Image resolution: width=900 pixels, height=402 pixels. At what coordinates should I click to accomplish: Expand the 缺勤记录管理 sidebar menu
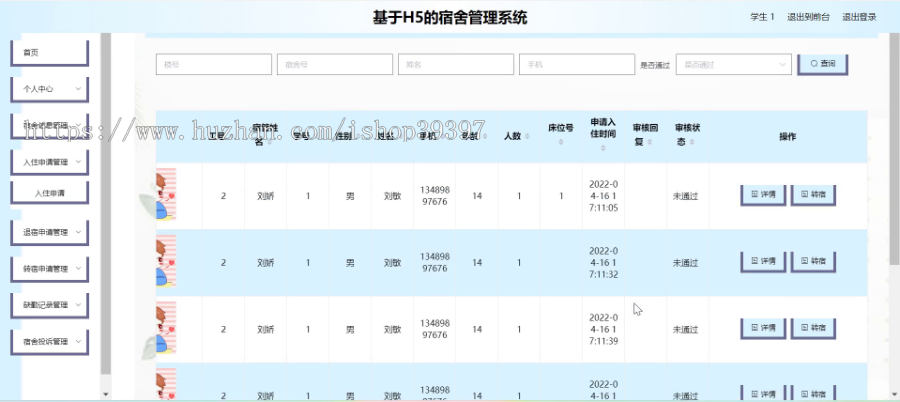coord(49,305)
